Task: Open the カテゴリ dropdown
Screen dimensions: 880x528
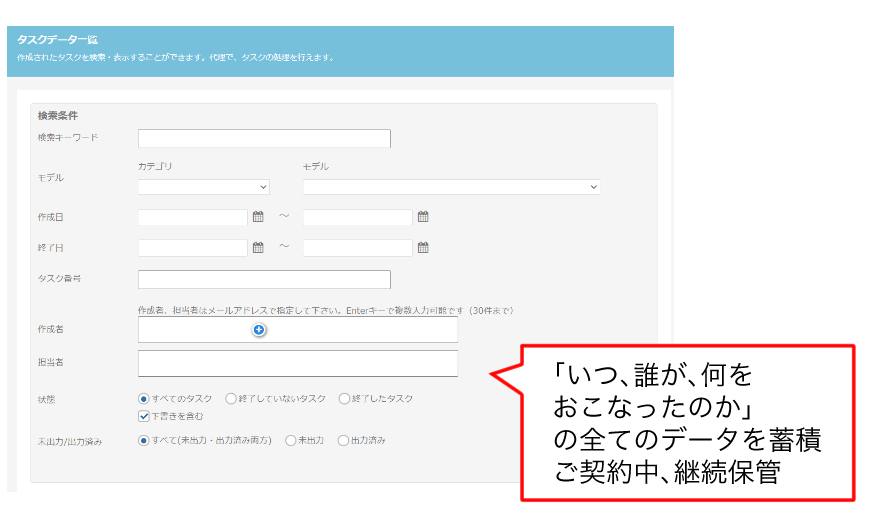Action: (x=204, y=187)
